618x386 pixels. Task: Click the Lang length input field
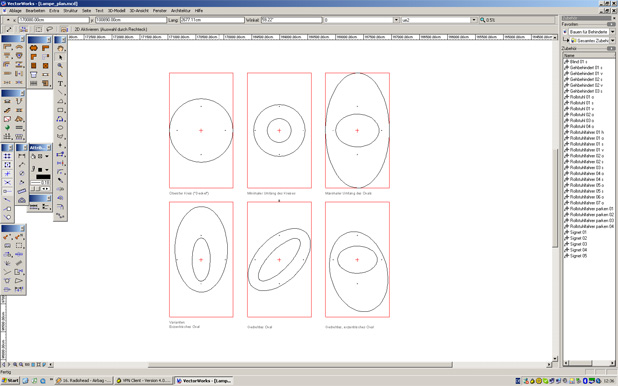click(x=211, y=20)
